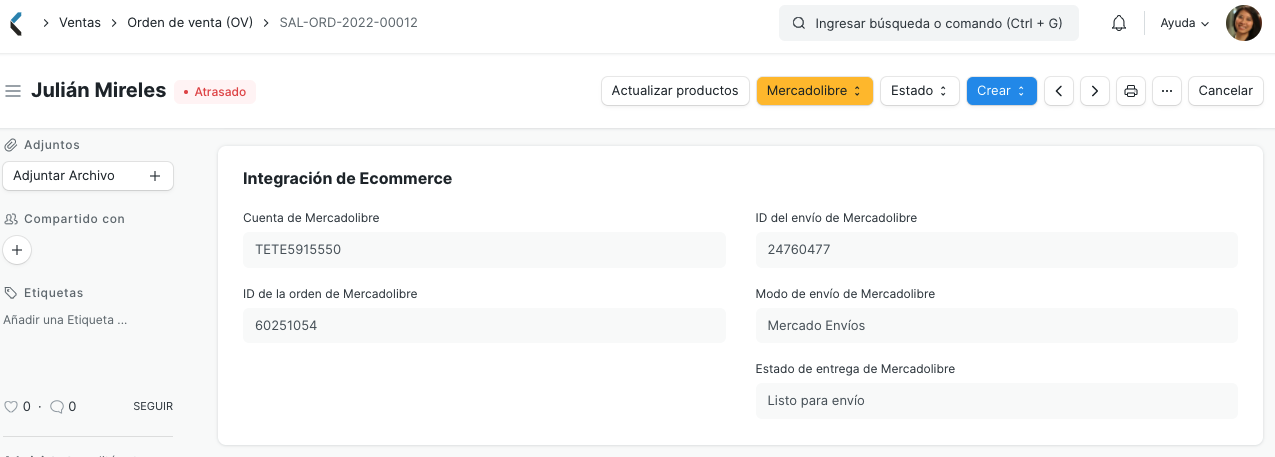The image size is (1275, 457).
Task: Open the notifications bell
Action: point(1119,23)
